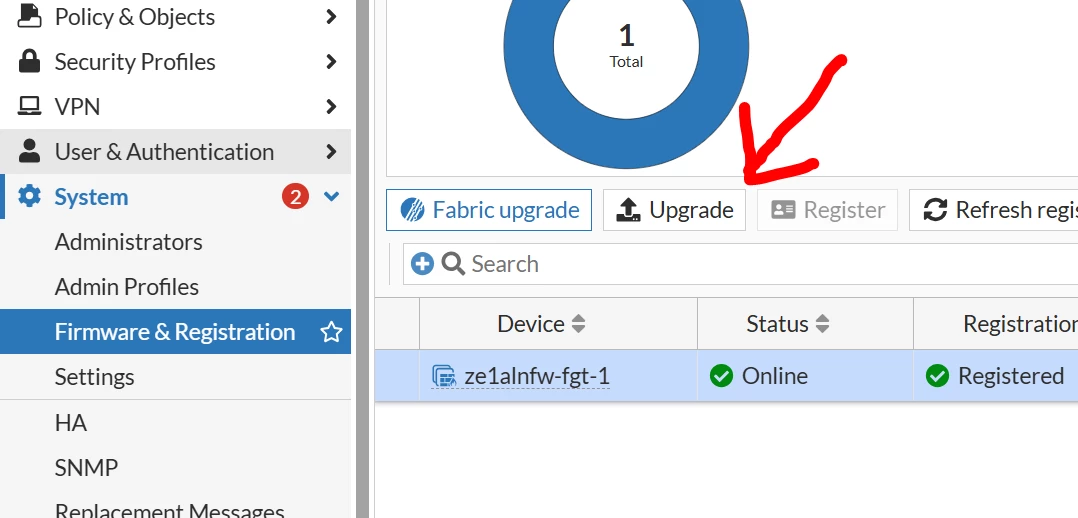Expand the VPN chevron
Viewport: 1078px width, 518px height.
331,107
